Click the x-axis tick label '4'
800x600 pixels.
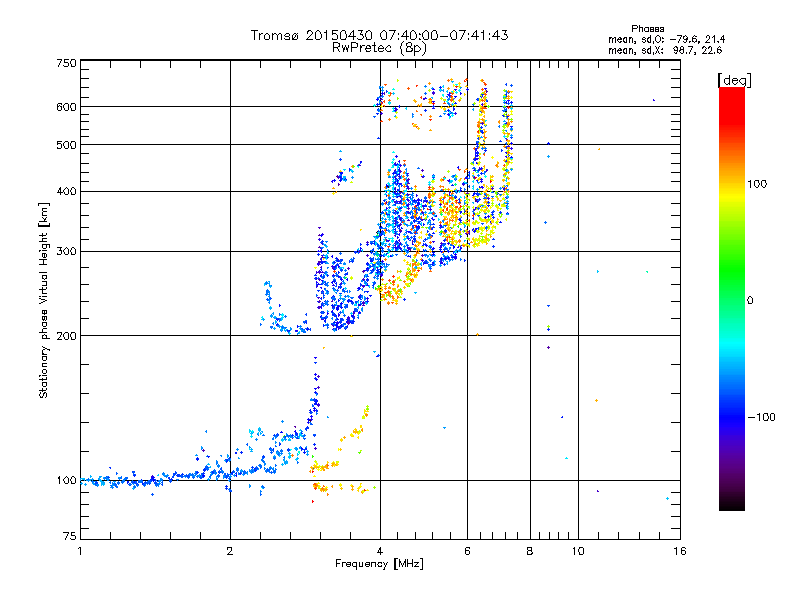(380, 551)
